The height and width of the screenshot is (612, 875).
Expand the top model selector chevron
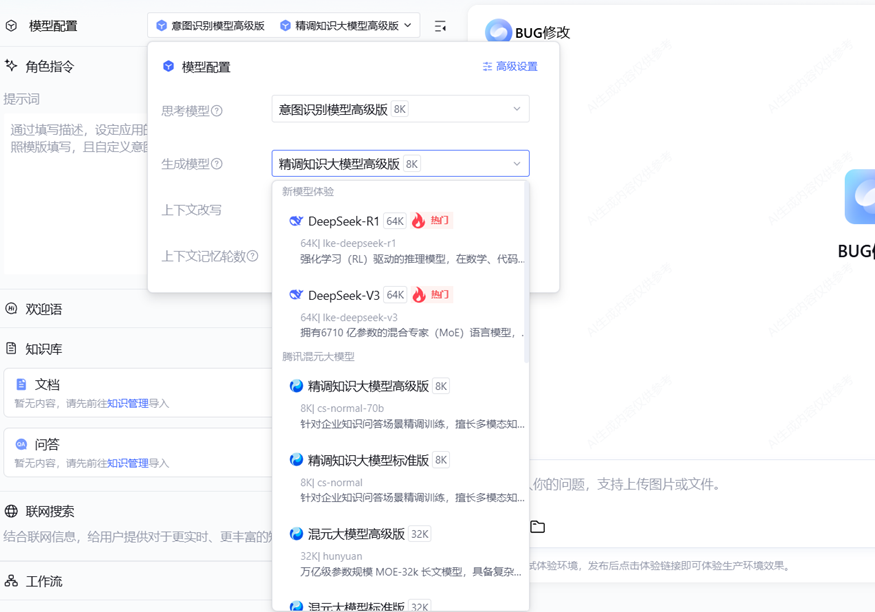[408, 25]
